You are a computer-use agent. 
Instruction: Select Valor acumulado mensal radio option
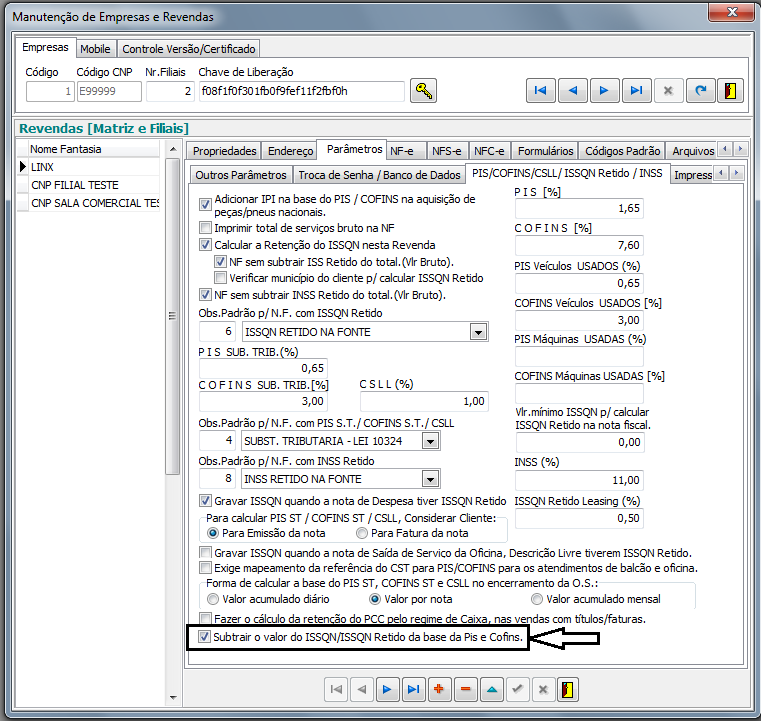pos(536,599)
